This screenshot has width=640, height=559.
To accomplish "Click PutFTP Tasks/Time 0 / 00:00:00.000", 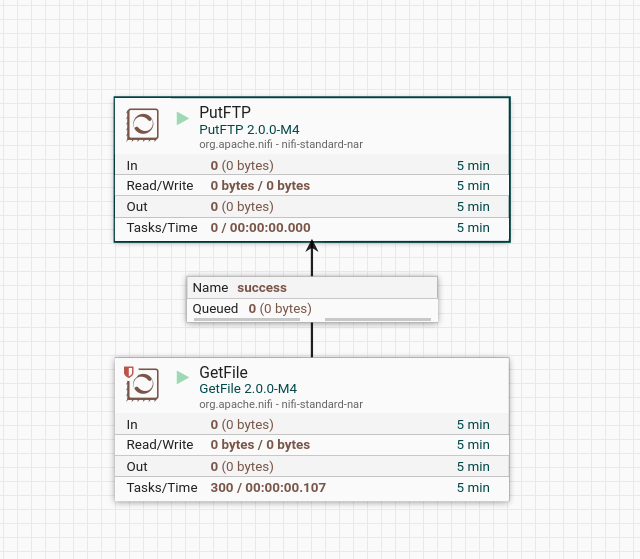I will pyautogui.click(x=260, y=228).
